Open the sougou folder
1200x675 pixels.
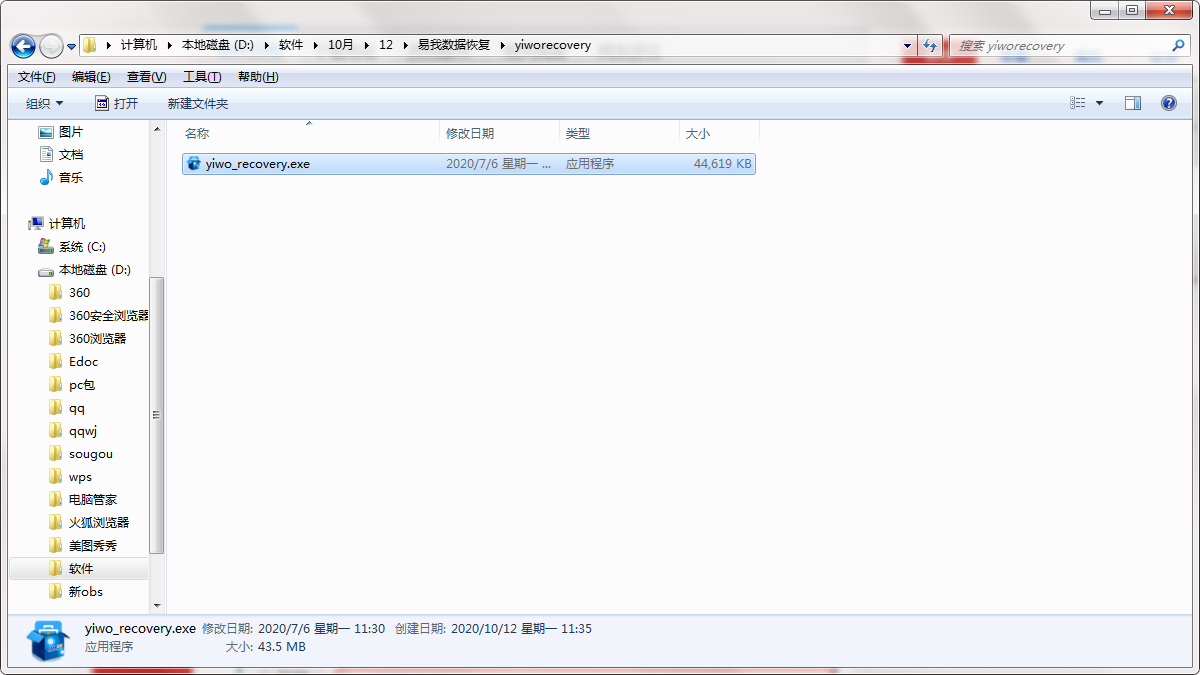click(80, 454)
